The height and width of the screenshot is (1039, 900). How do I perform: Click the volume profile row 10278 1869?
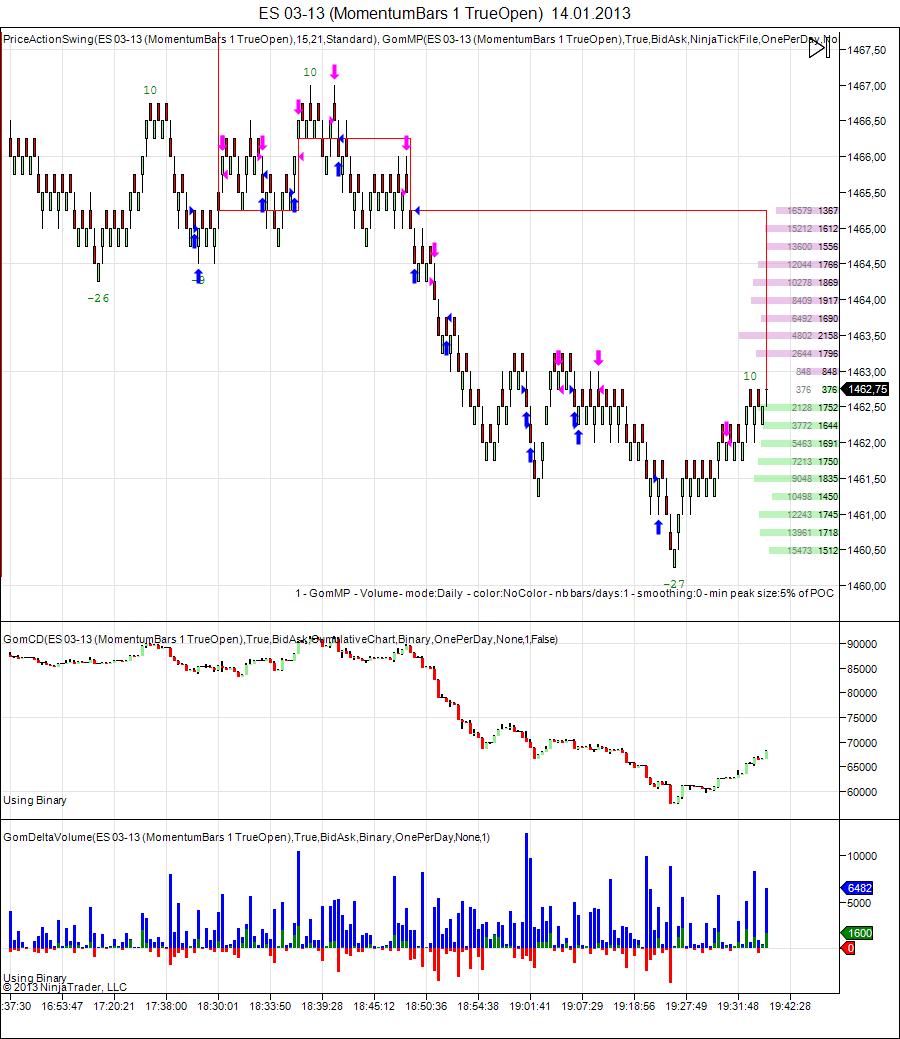point(795,282)
